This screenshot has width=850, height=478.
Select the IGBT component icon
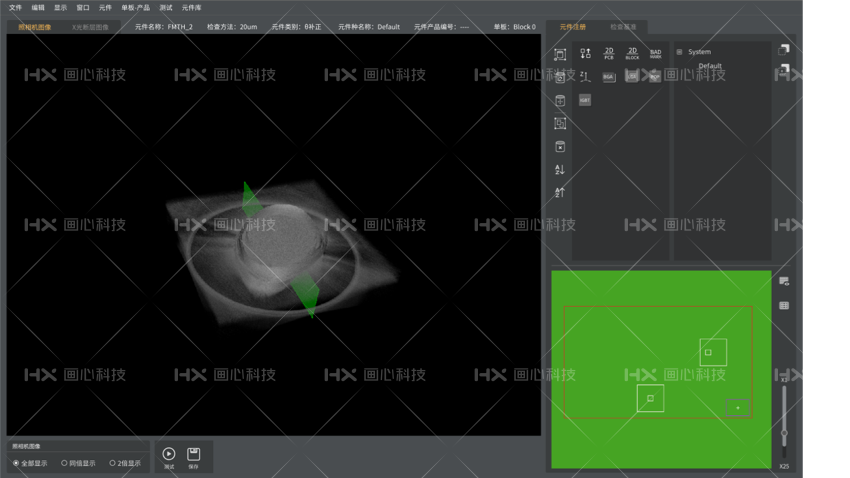[x=585, y=100]
